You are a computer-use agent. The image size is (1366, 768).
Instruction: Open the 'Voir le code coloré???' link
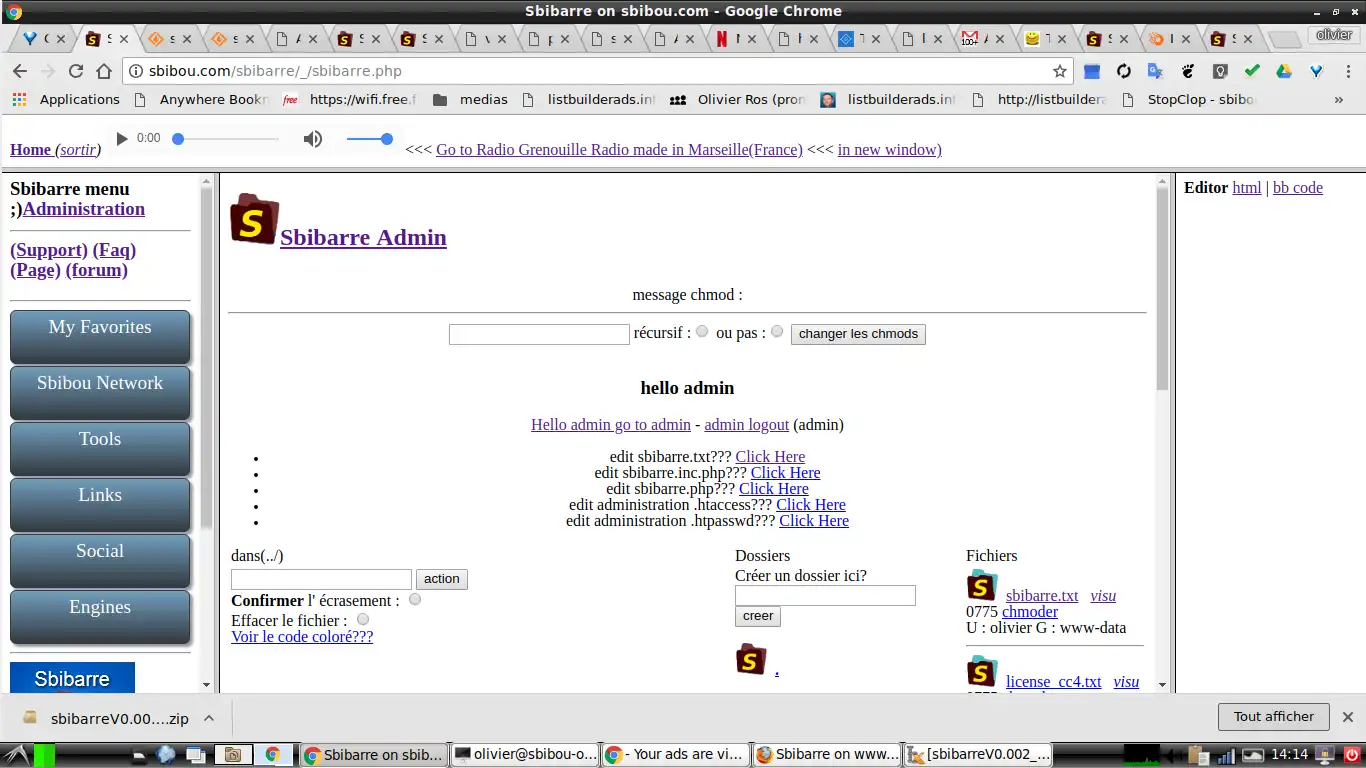coord(302,637)
